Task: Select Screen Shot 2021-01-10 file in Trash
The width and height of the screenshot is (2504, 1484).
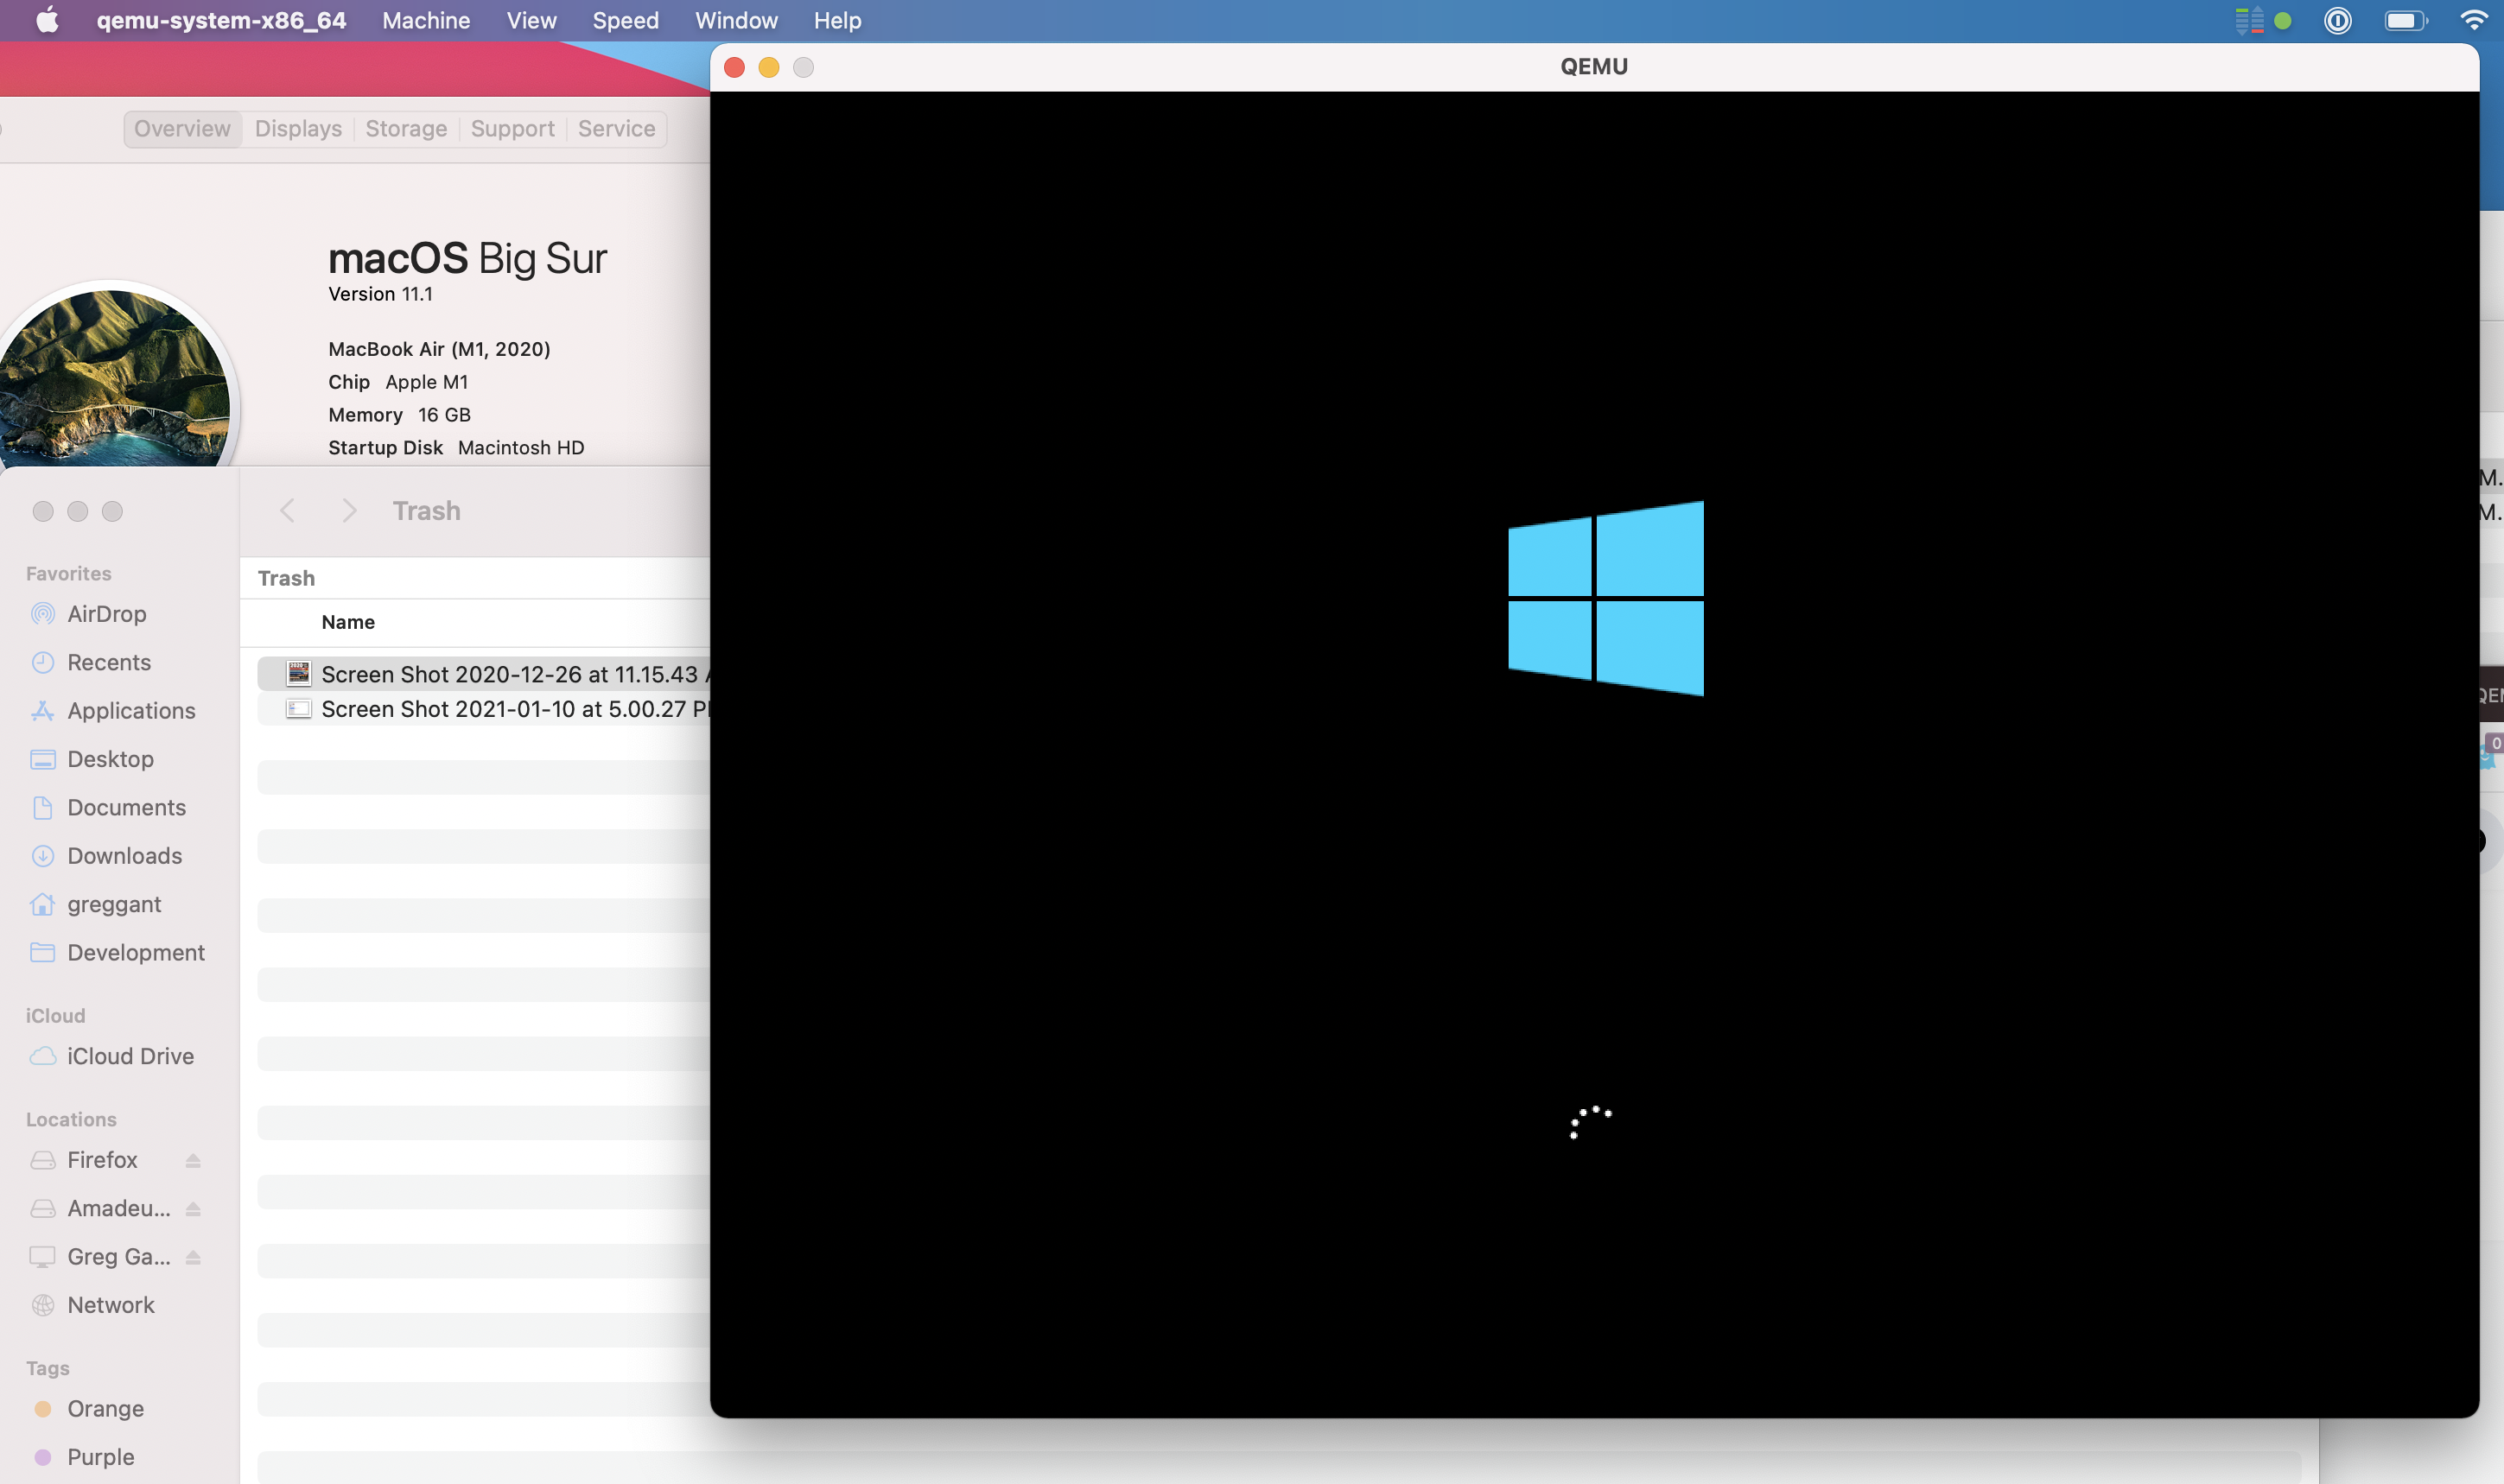Action: pos(484,709)
